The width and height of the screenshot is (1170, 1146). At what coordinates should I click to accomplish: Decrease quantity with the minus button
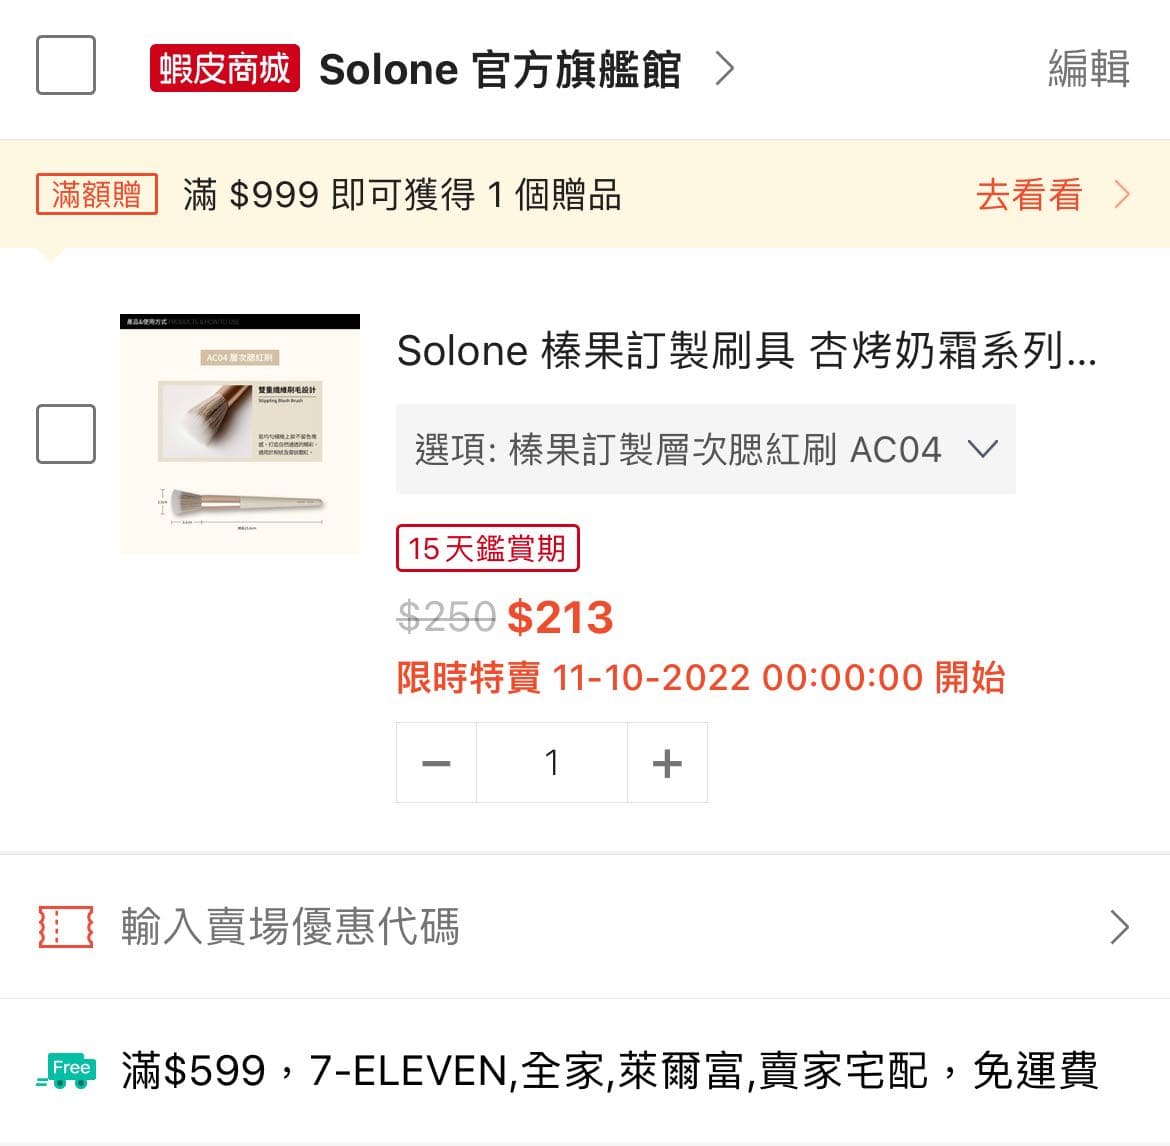pos(436,762)
